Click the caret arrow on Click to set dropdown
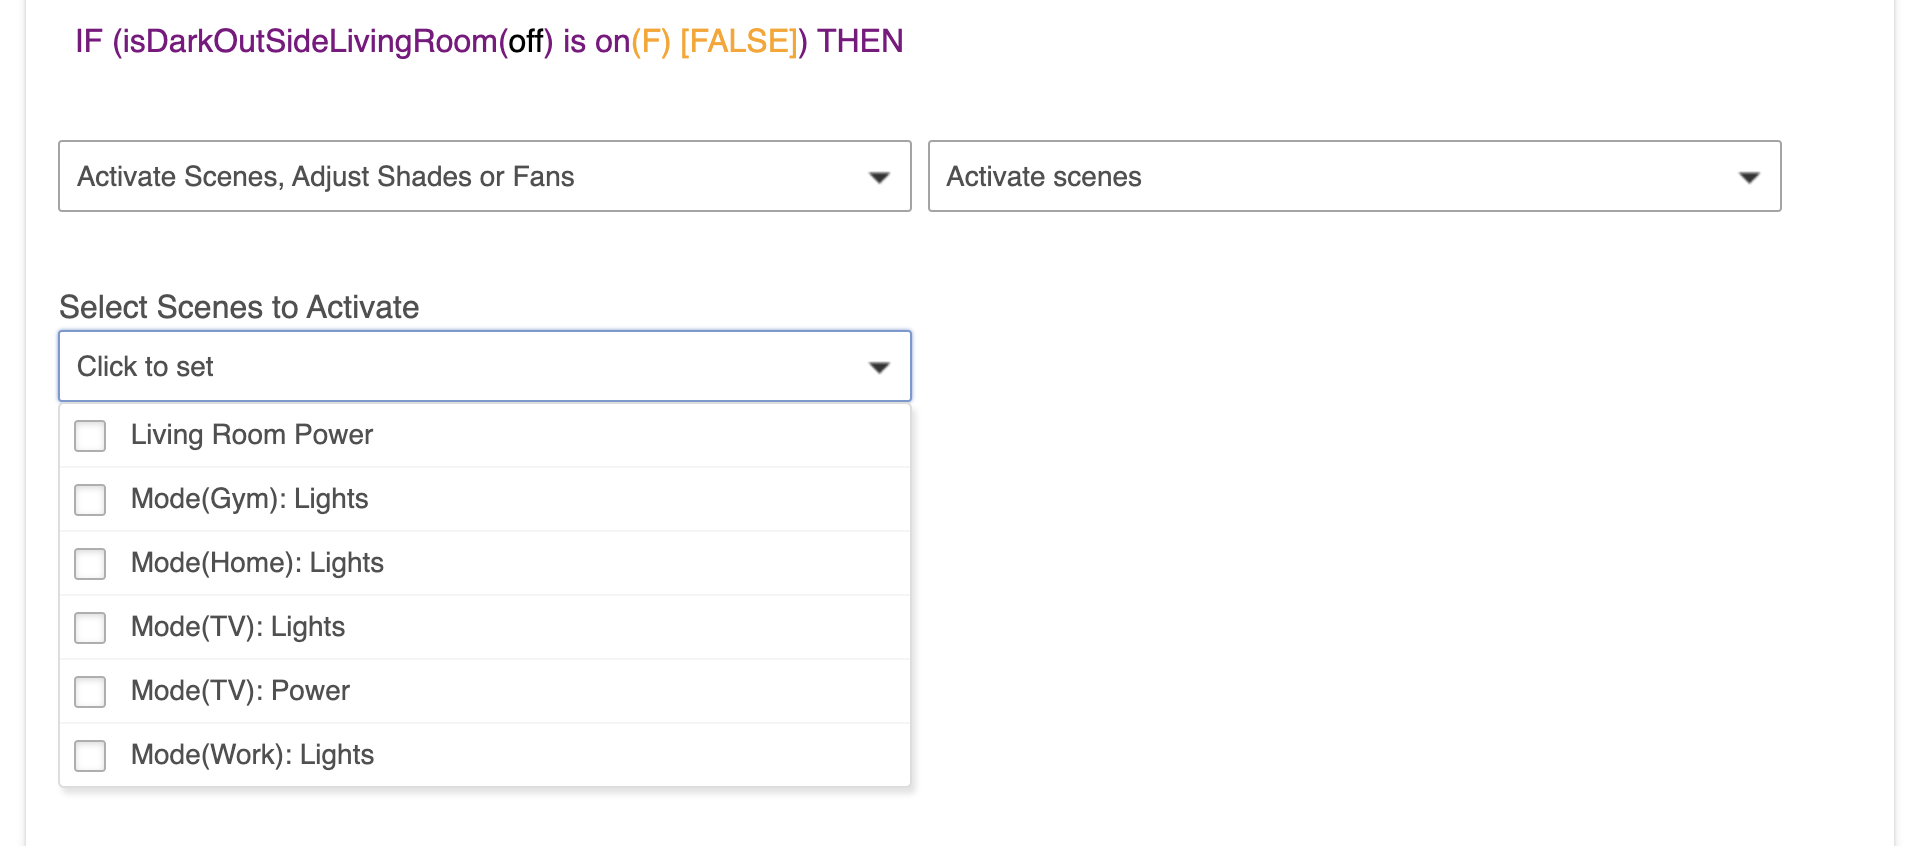Viewport: 1926px width, 846px height. tap(879, 367)
